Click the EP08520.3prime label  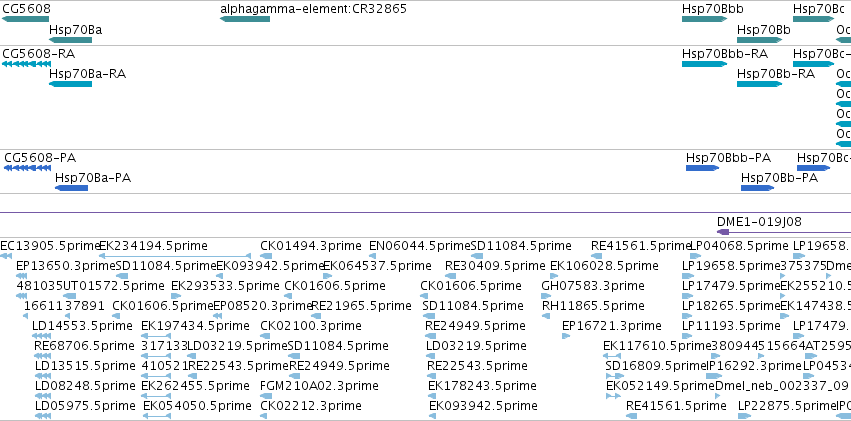click(263, 306)
